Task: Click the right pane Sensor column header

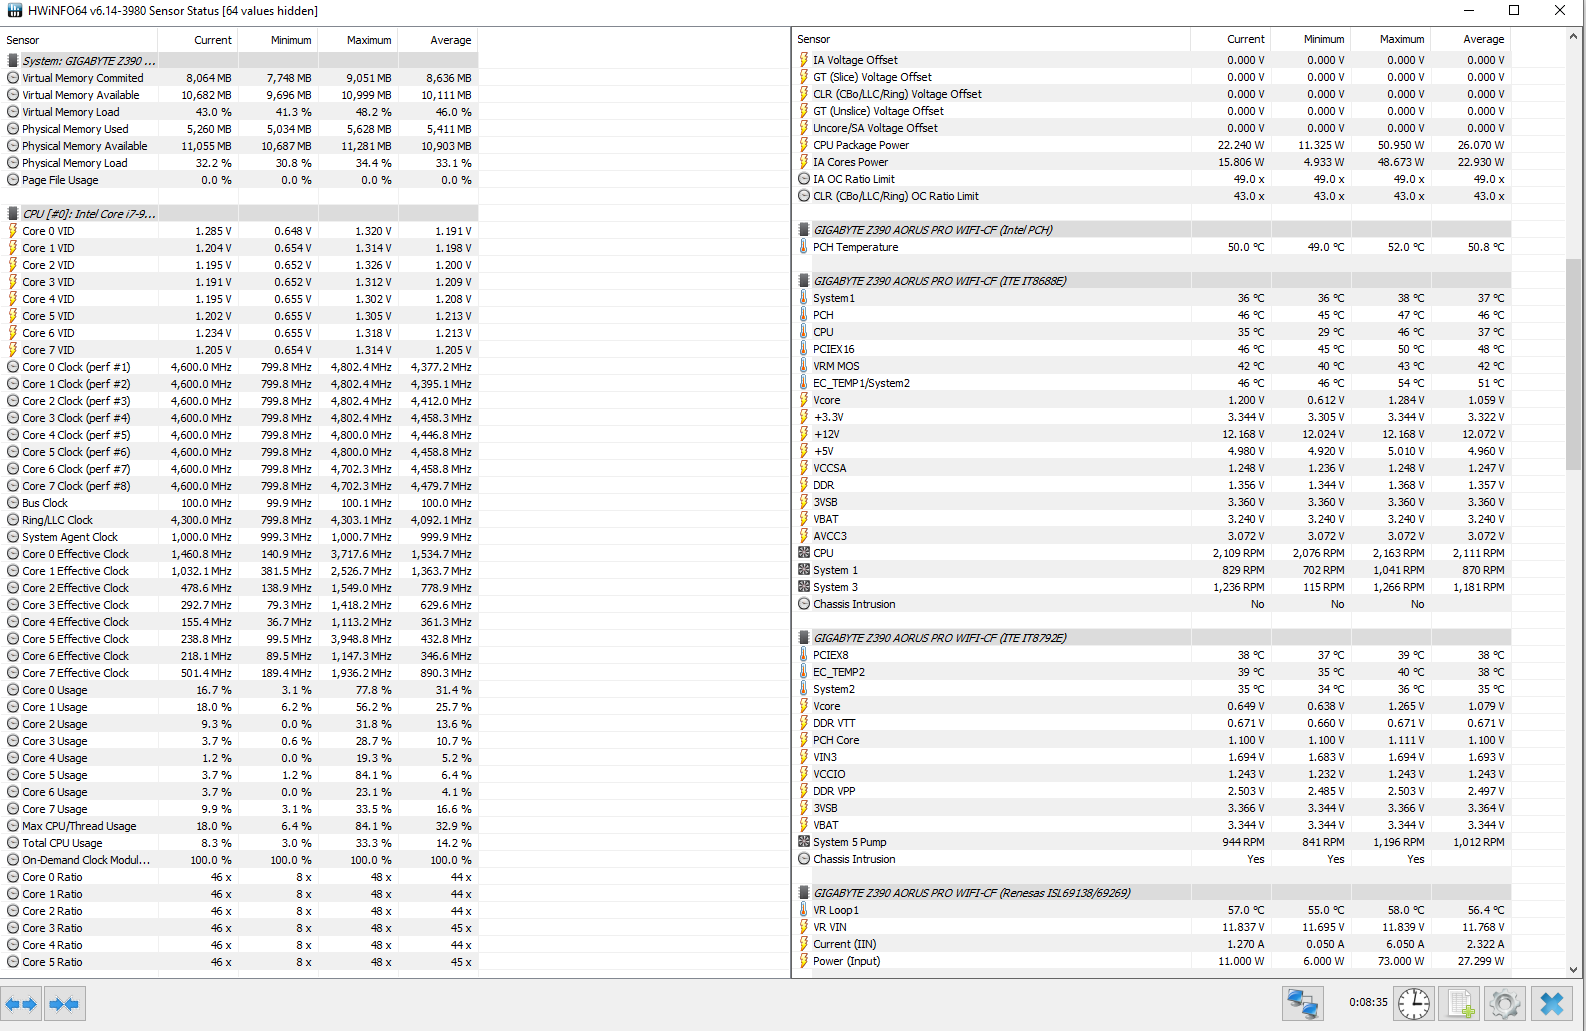Action: [x=991, y=39]
